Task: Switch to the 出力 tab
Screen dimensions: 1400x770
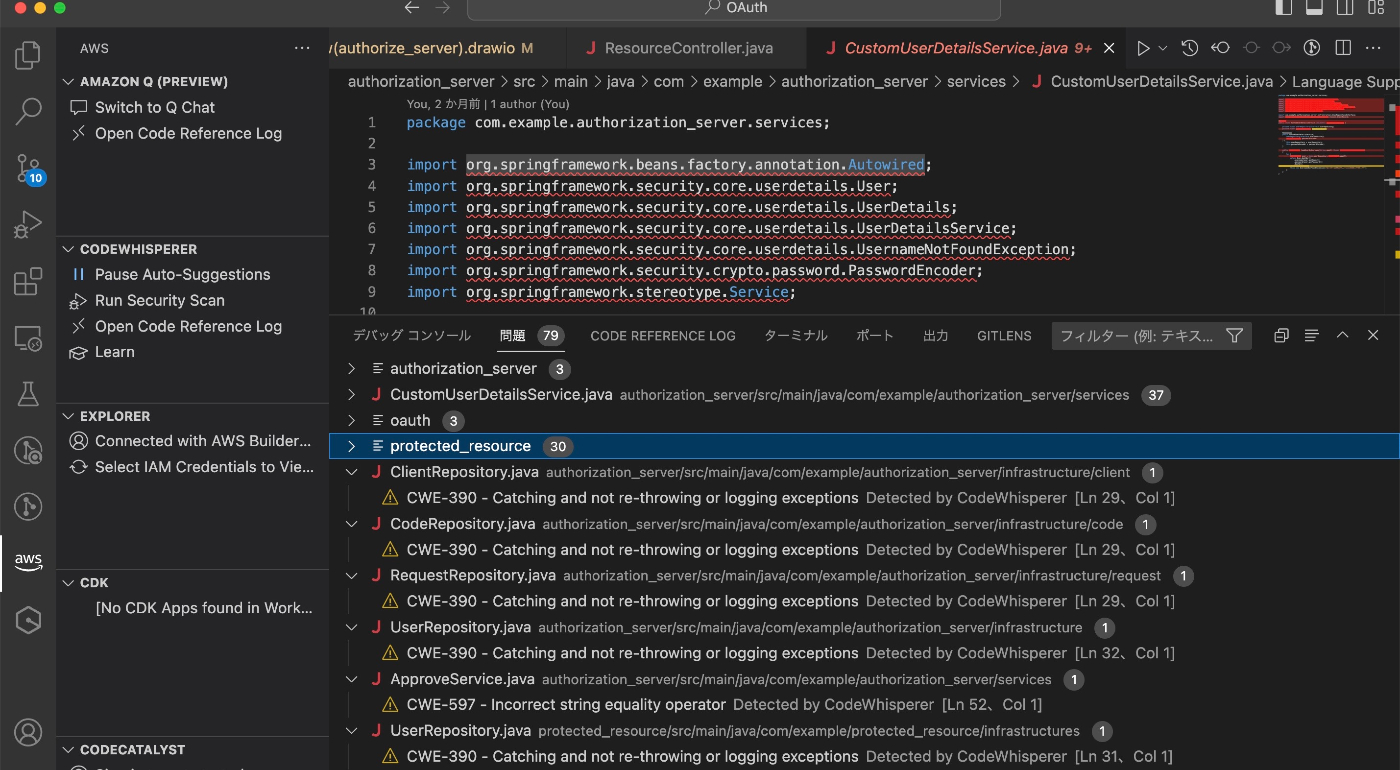Action: [936, 336]
